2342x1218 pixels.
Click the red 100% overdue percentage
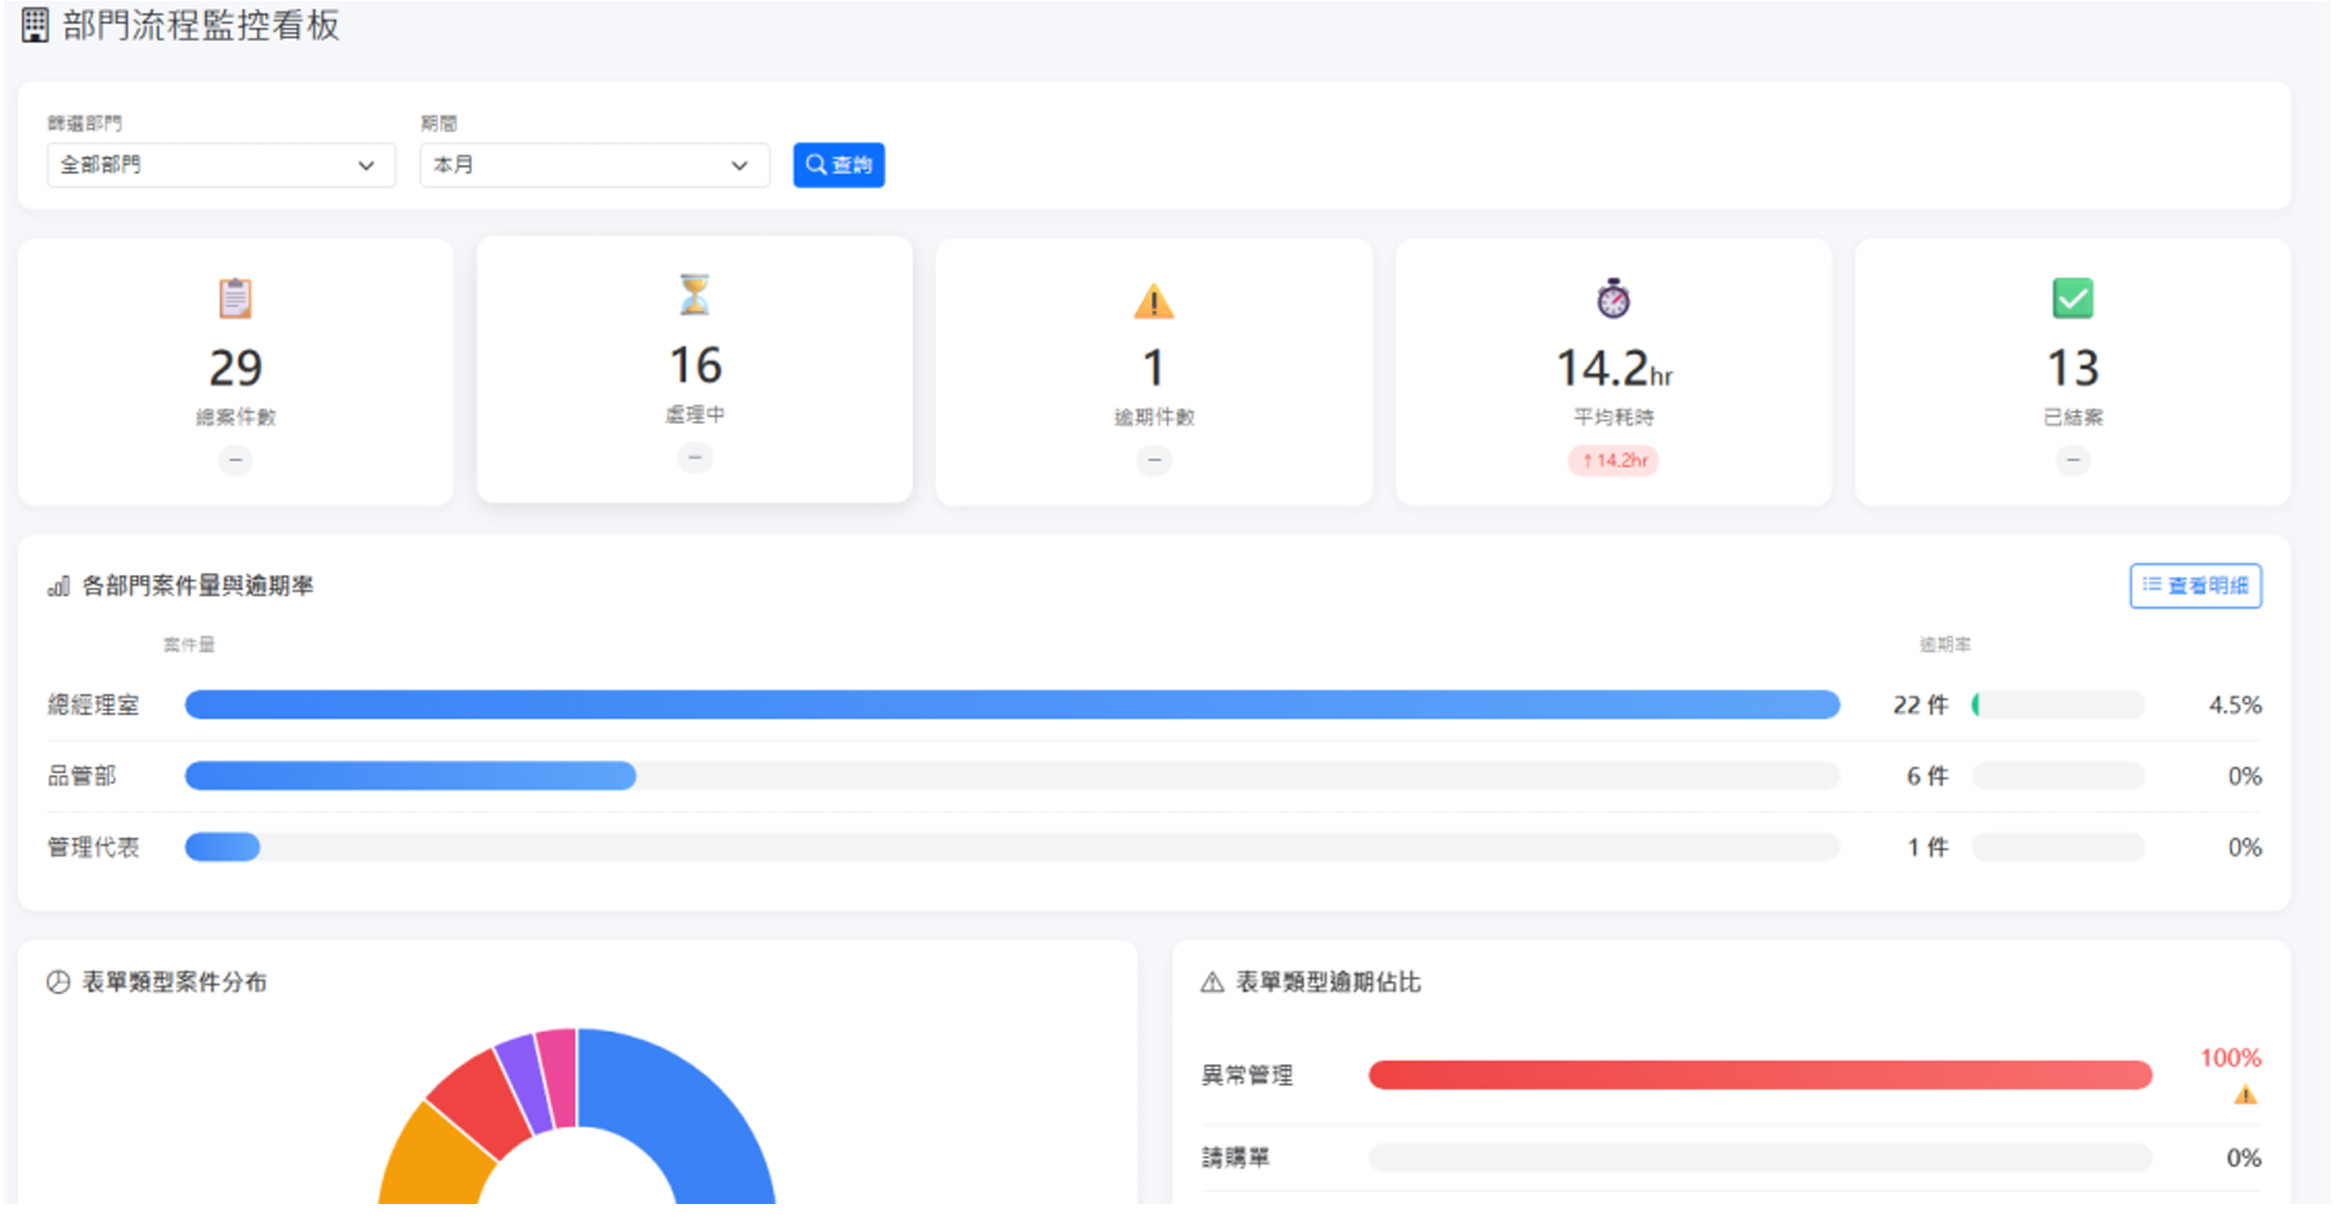tap(2230, 1057)
